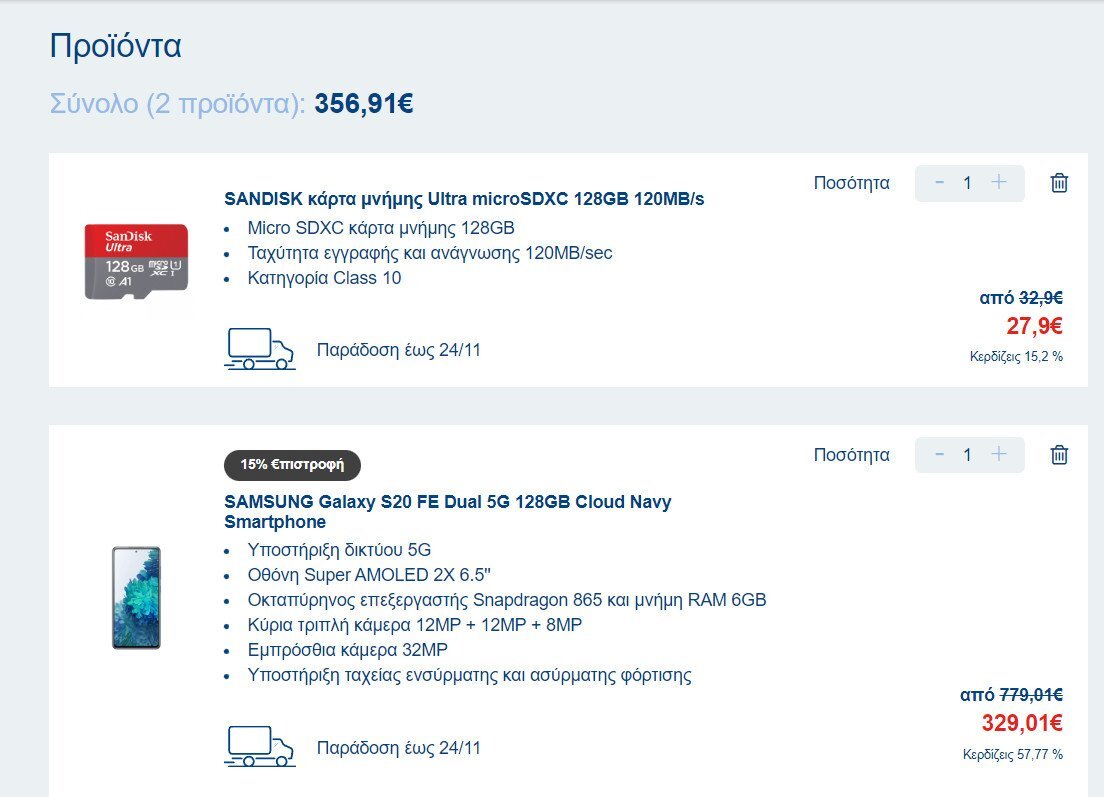Screen dimensions: 1104x797
Task: Delete the SAMSUNG Galaxy S20 FE from cart
Action: [1059, 455]
